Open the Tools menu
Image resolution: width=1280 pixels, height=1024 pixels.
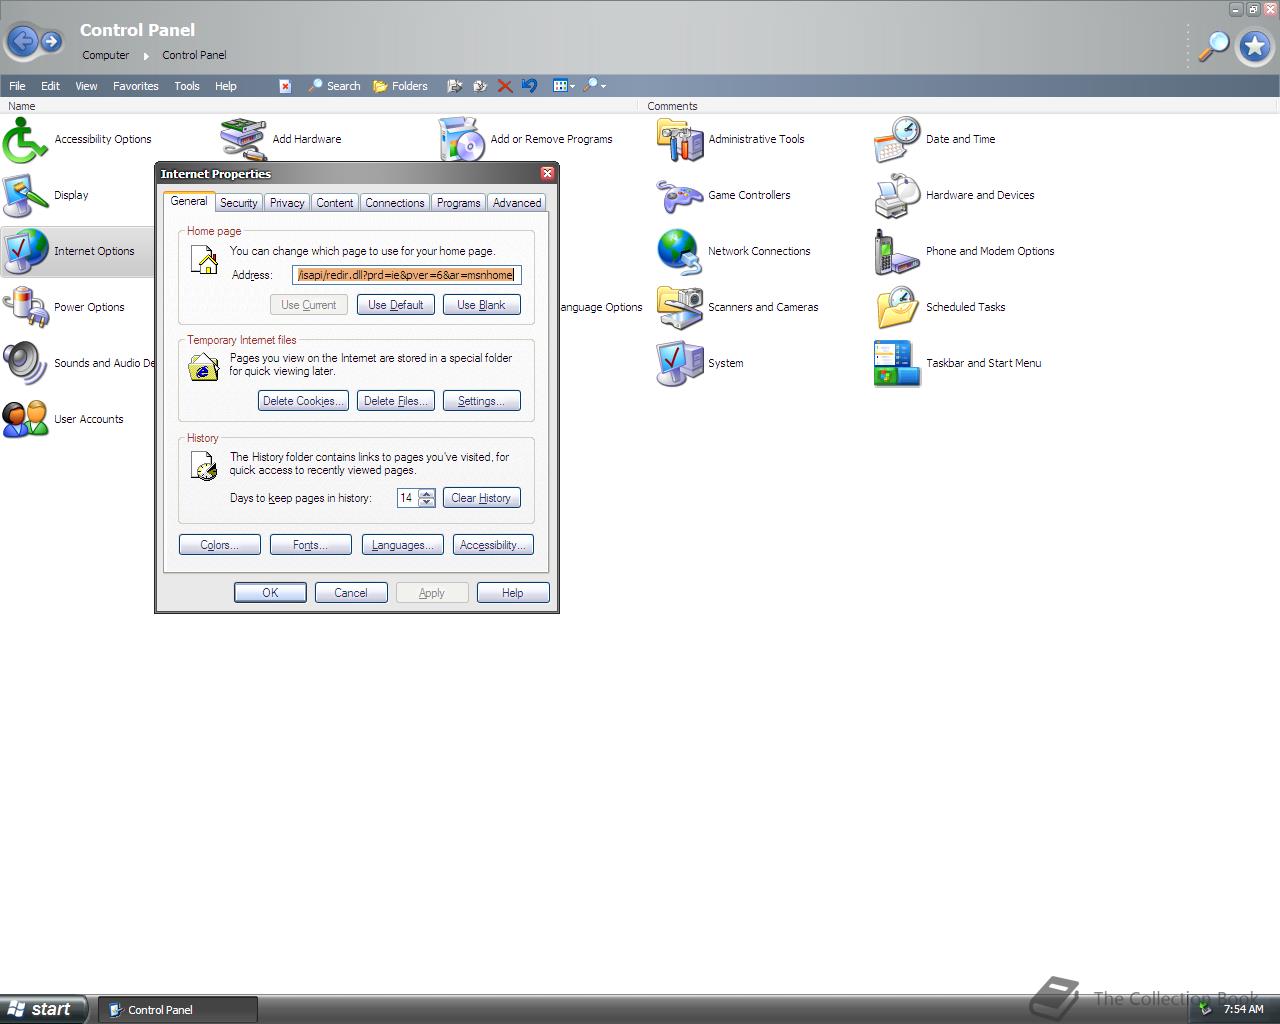[187, 86]
